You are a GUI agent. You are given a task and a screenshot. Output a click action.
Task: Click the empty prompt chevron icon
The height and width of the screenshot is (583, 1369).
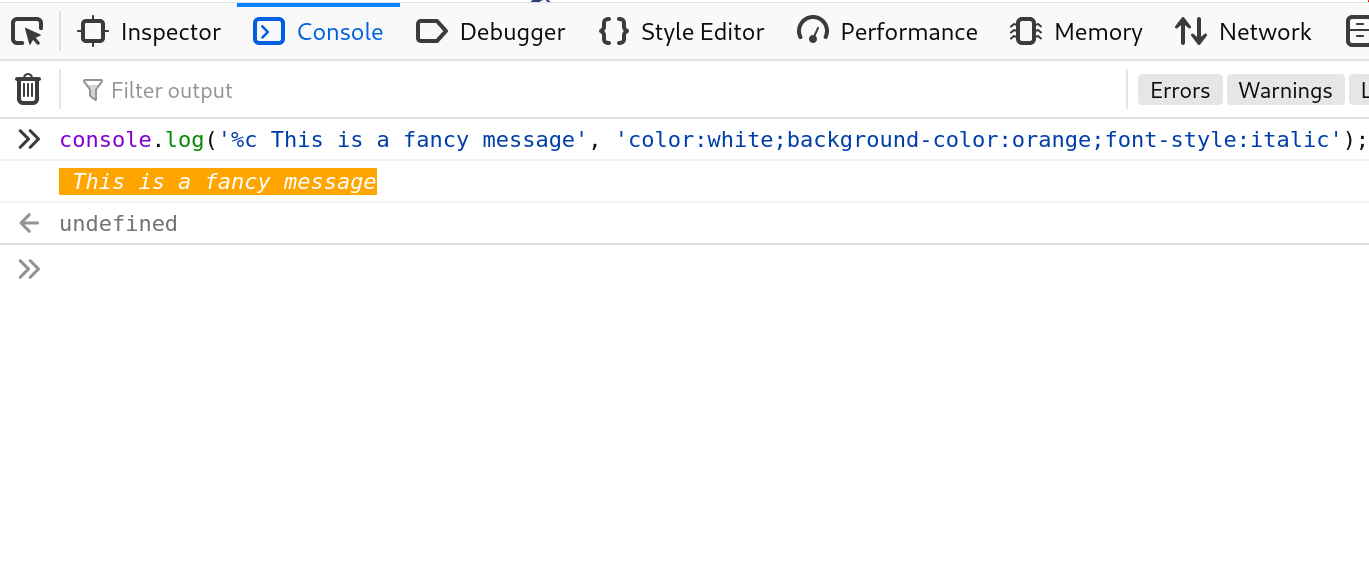[x=29, y=268]
